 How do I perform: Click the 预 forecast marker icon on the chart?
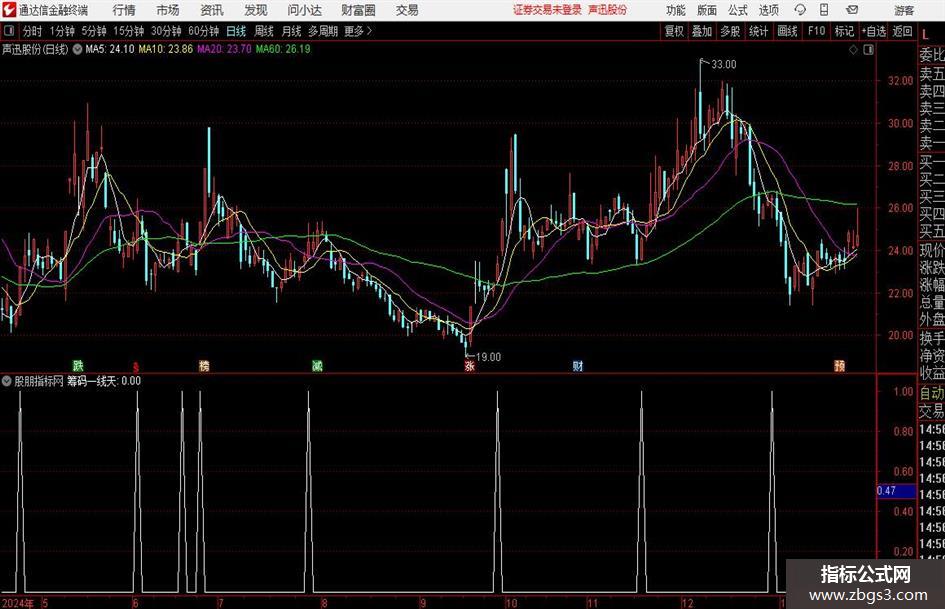[x=840, y=365]
